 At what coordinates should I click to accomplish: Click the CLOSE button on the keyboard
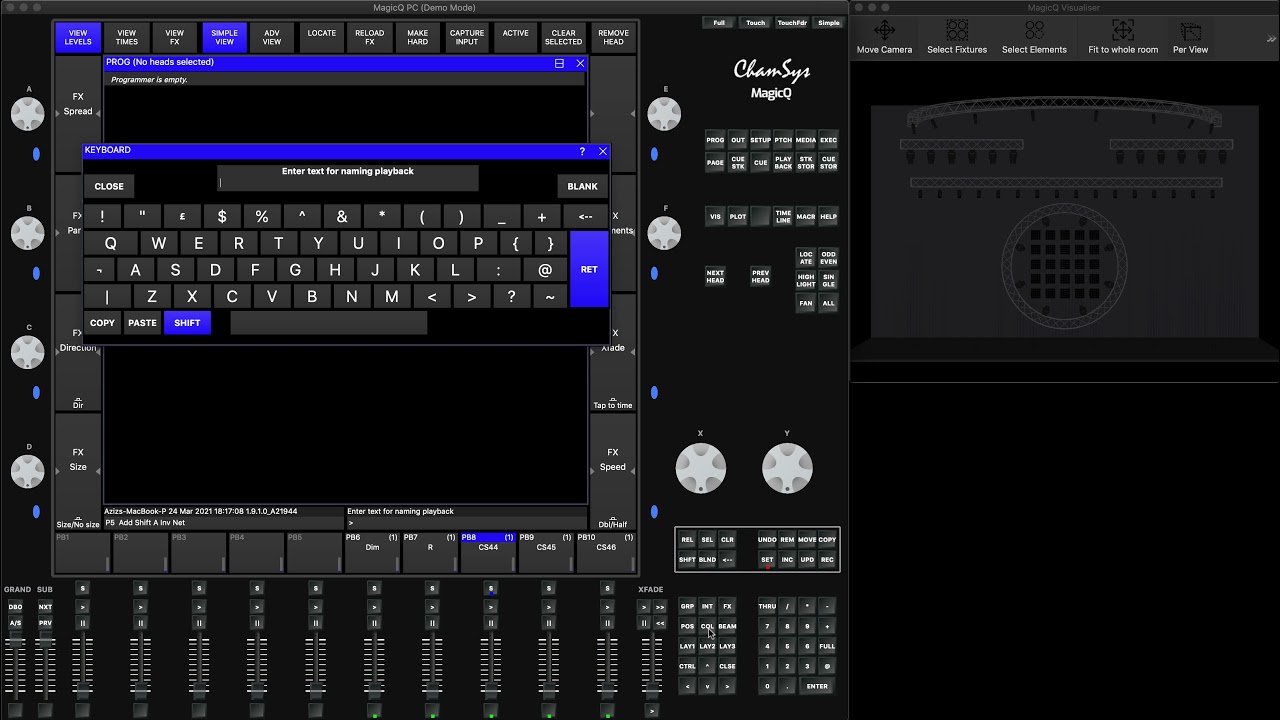(x=109, y=186)
